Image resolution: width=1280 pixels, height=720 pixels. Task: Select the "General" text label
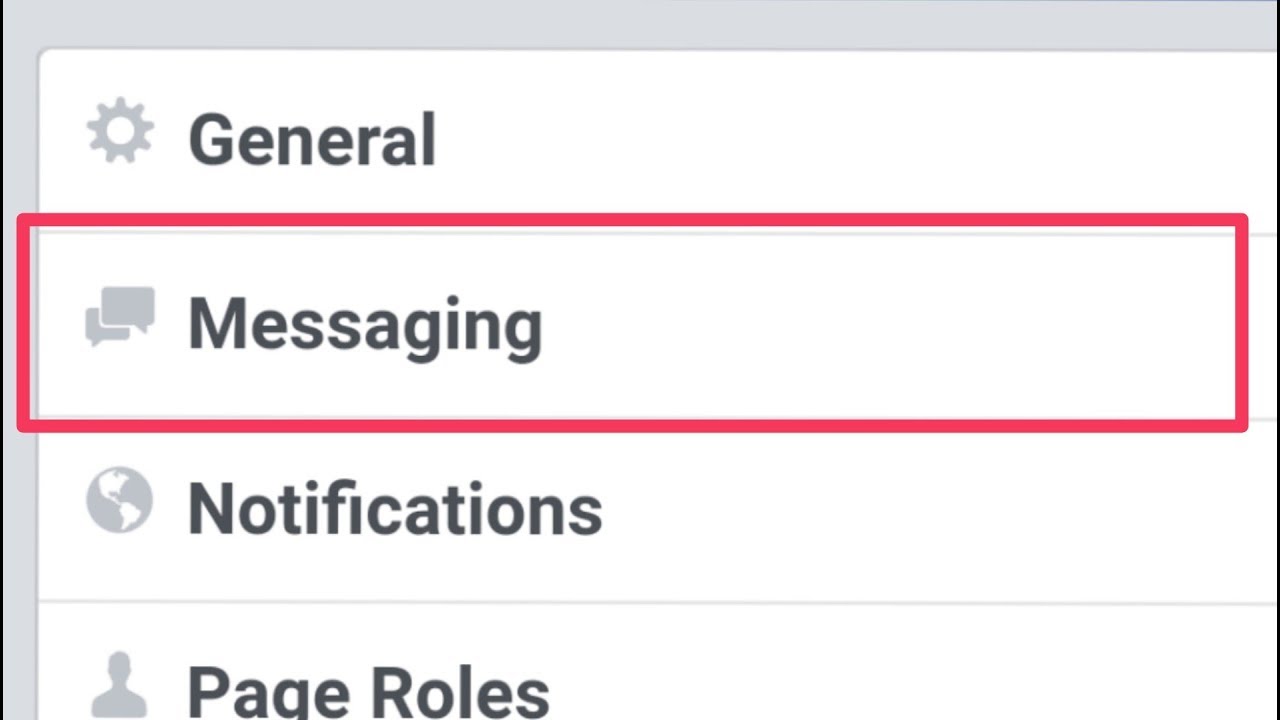[x=312, y=140]
